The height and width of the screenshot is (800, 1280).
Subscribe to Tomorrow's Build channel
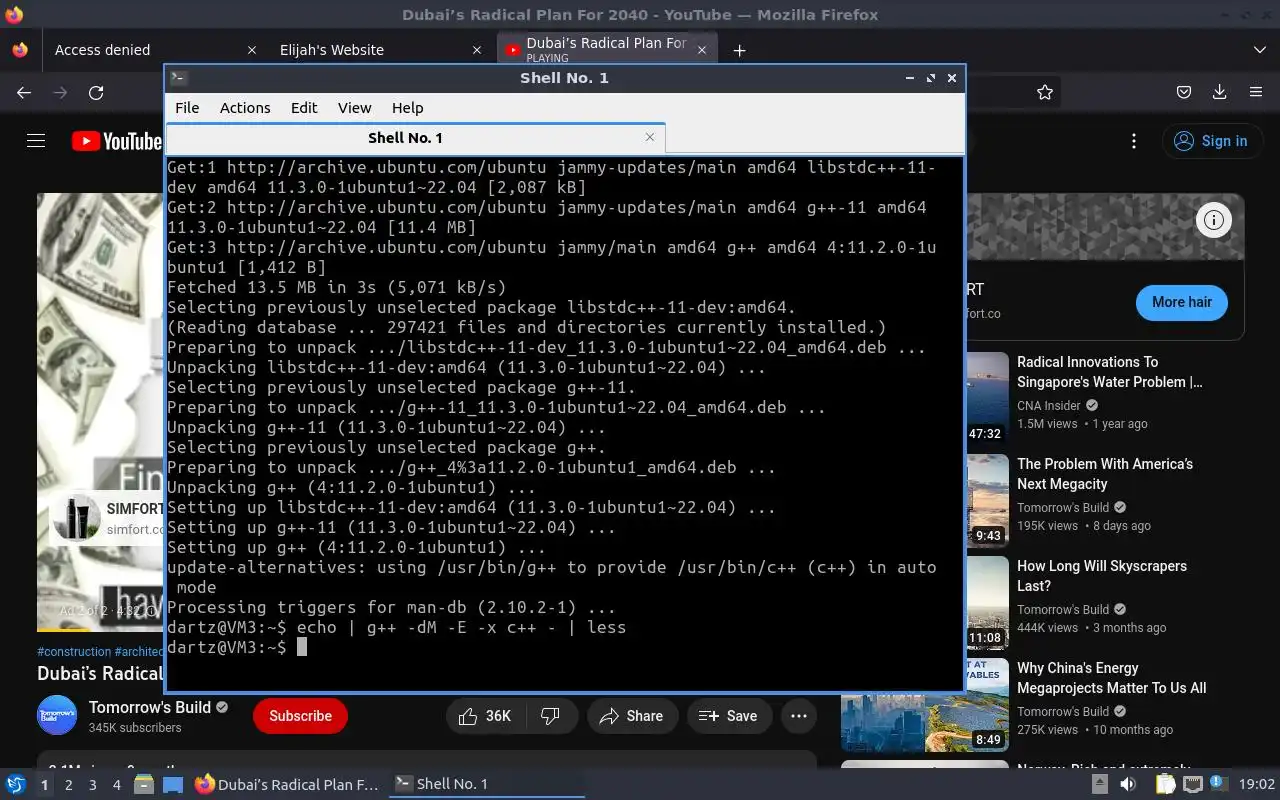point(300,716)
